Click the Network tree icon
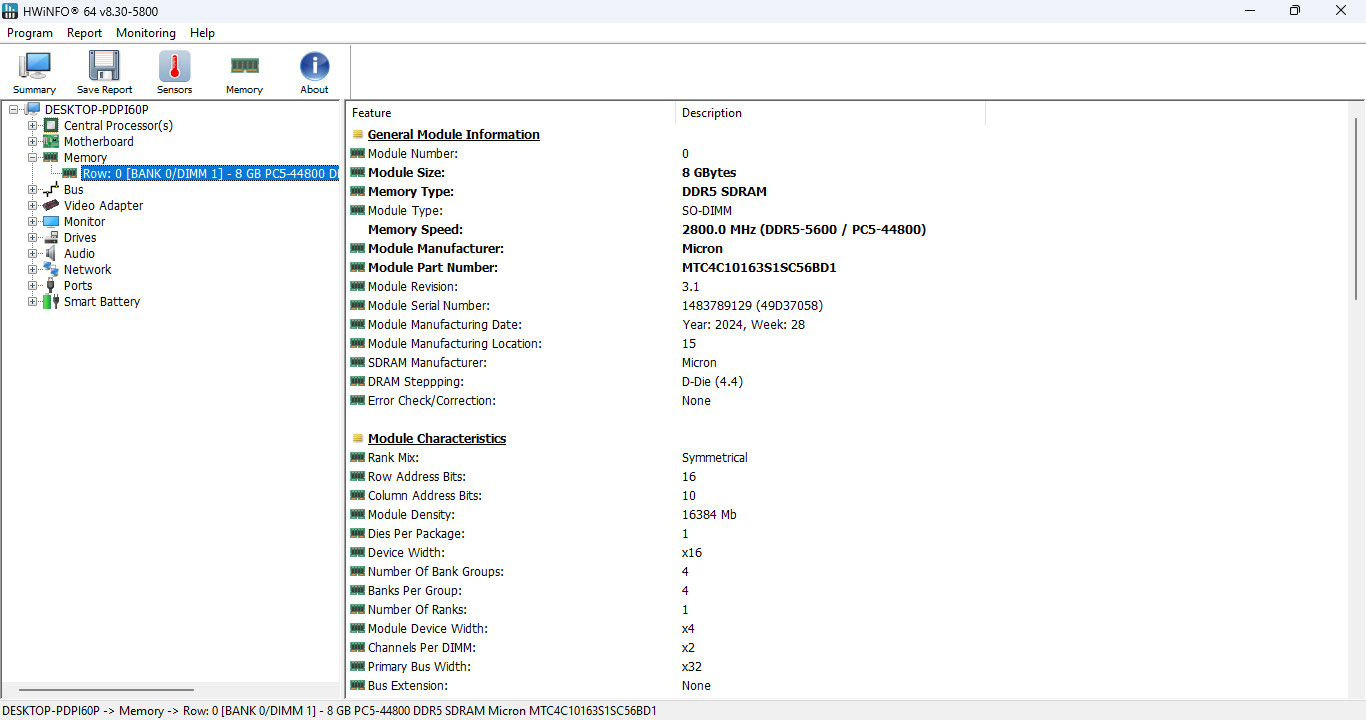Image resolution: width=1366 pixels, height=720 pixels. point(51,269)
